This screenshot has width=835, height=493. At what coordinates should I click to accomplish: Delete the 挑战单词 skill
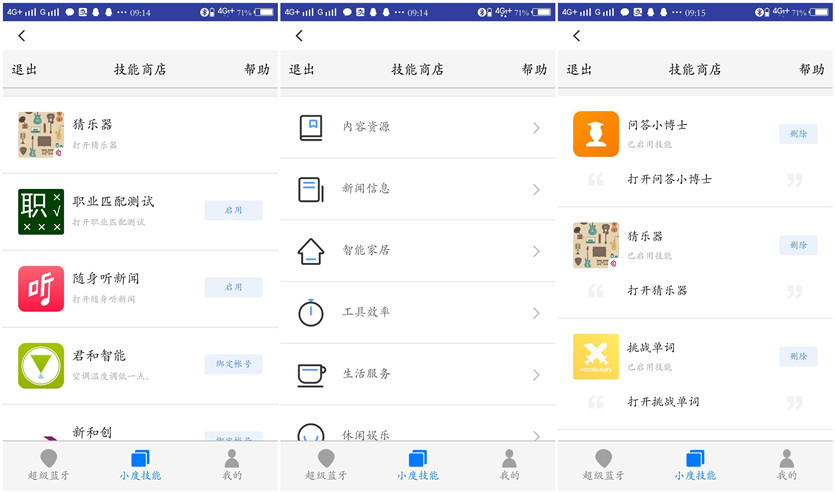(798, 356)
